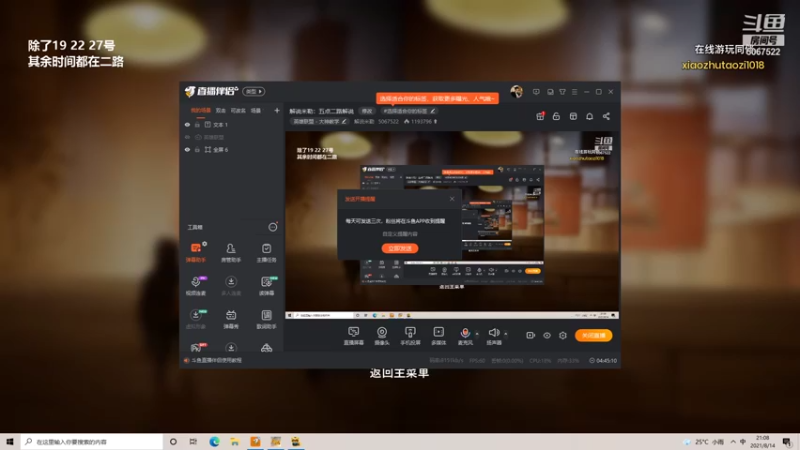
Task: Open the Windows Start menu
Action: coord(10,441)
